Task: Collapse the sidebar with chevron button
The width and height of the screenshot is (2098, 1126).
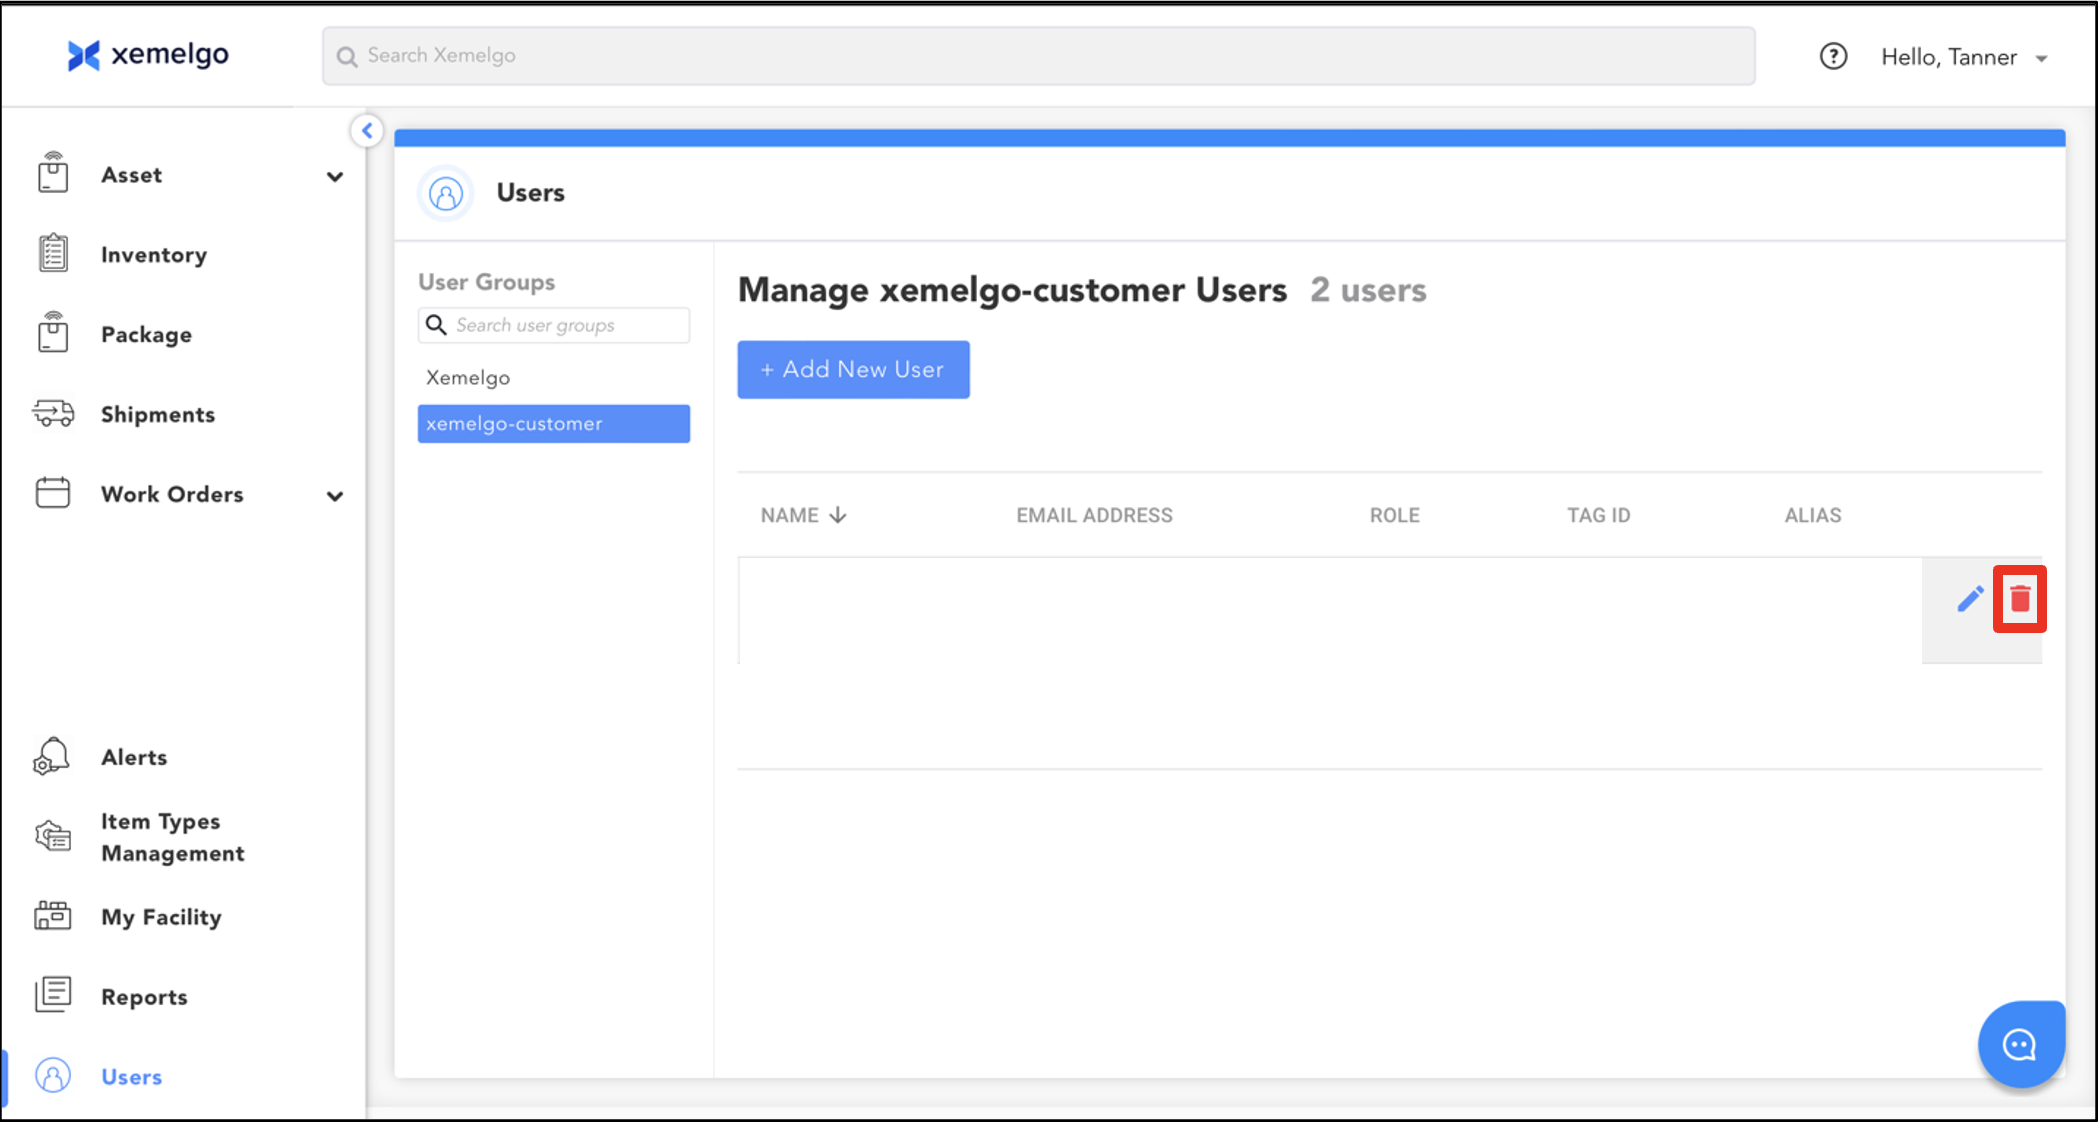Action: (367, 131)
